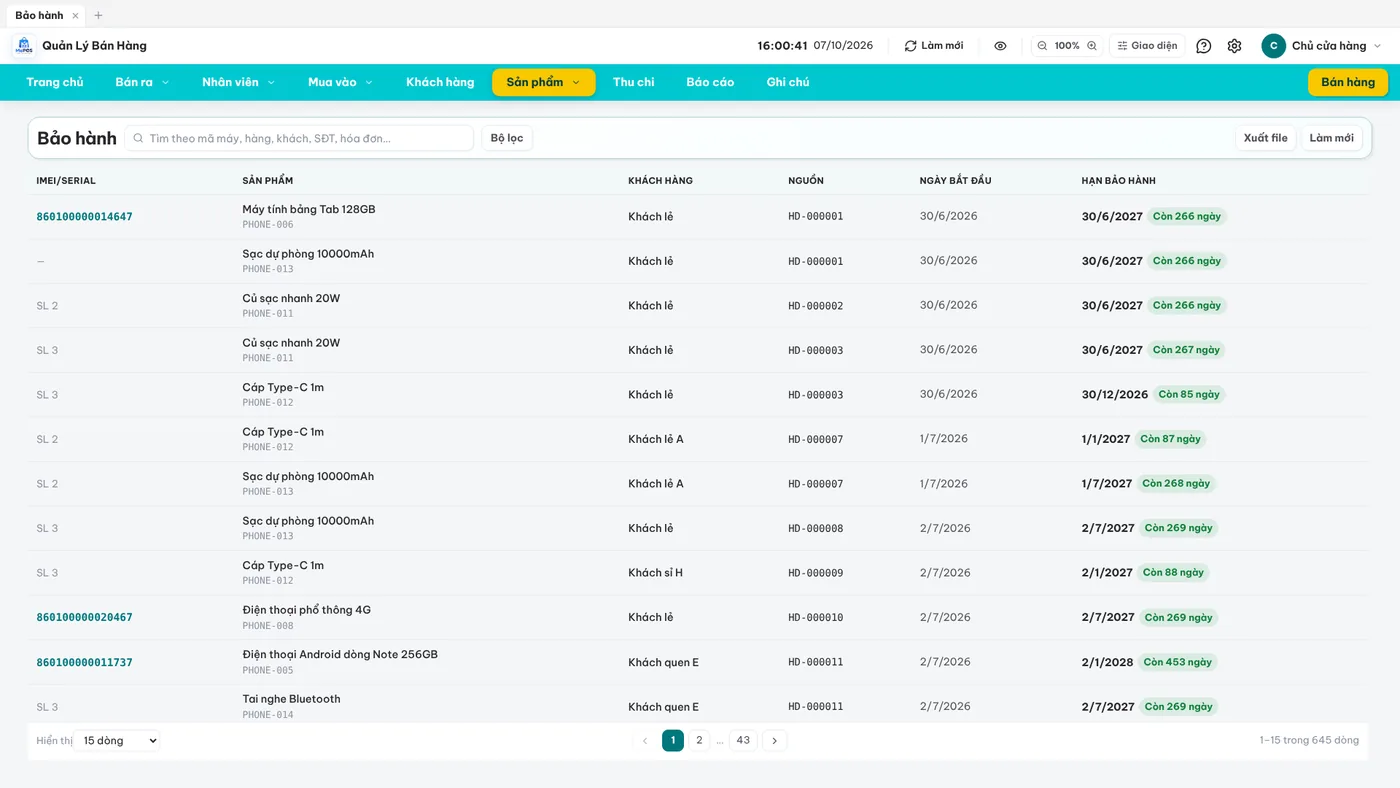Open settings gear icon in header
The image size is (1400, 788).
[1234, 46]
